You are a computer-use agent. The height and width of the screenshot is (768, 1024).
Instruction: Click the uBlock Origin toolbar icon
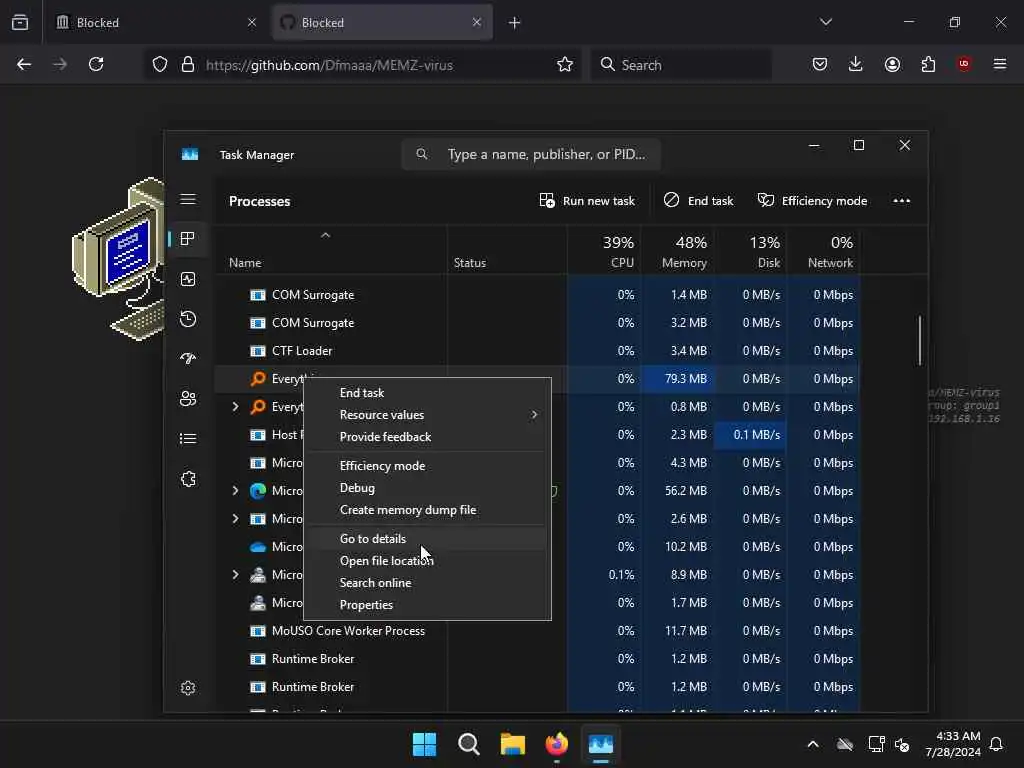click(x=964, y=64)
